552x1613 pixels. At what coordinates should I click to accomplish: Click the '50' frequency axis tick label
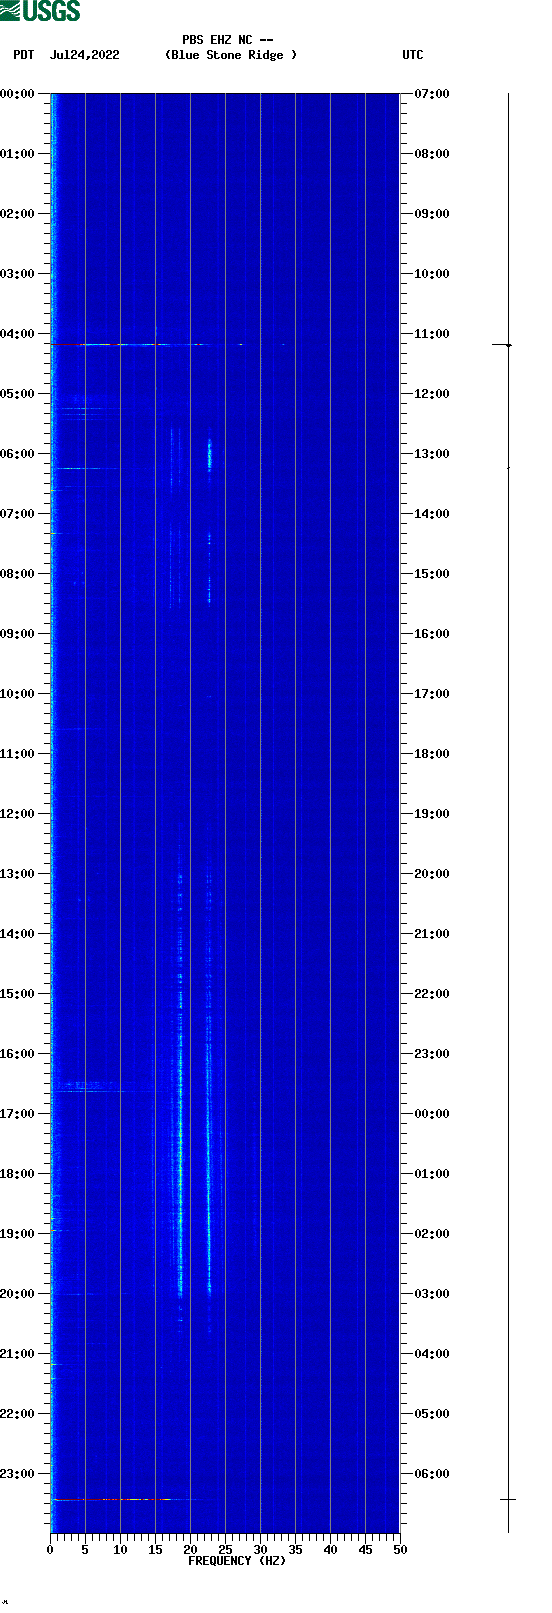coord(400,1550)
